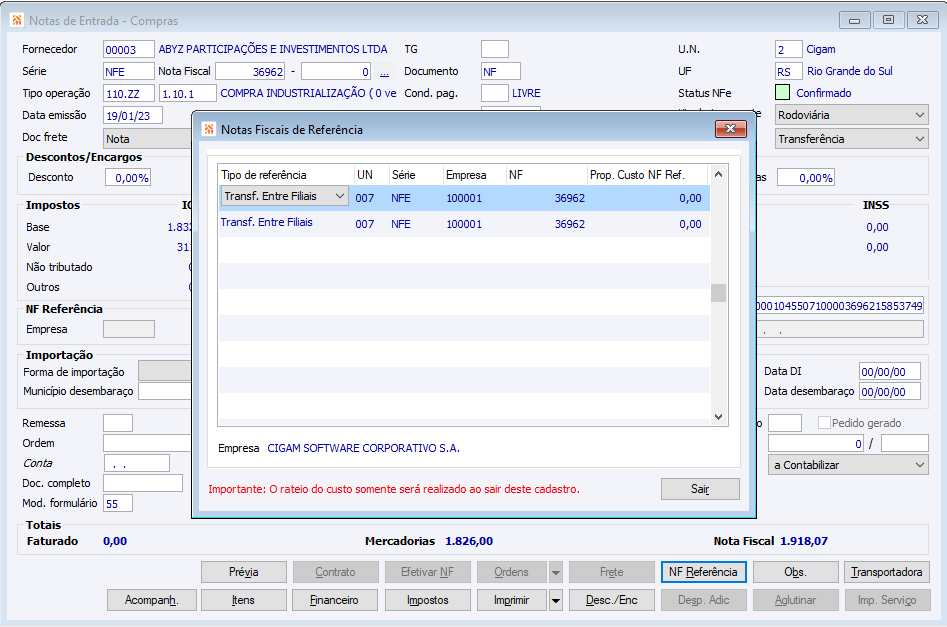This screenshot has width=947, height=627.
Task: Toggle the Pedido gerado checkbox
Action: (x=824, y=423)
